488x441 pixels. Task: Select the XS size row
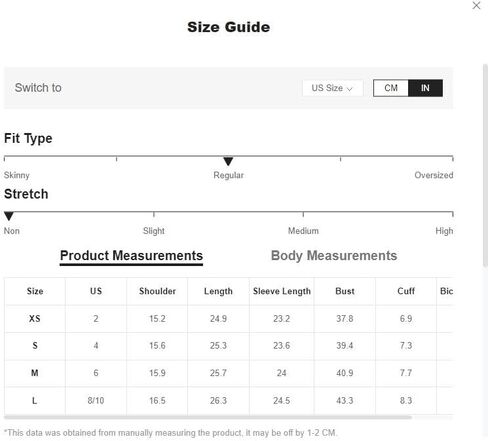[229, 319]
